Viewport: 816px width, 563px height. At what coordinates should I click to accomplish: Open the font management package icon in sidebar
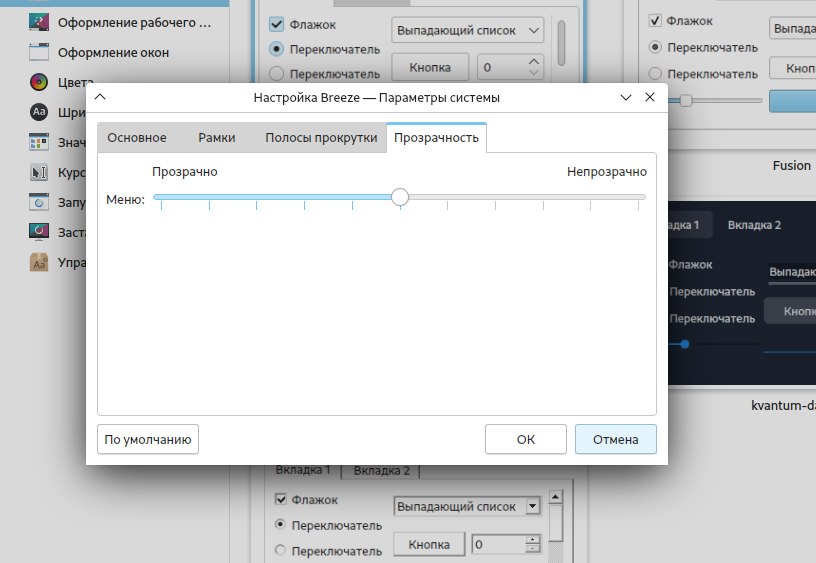pyautogui.click(x=39, y=262)
